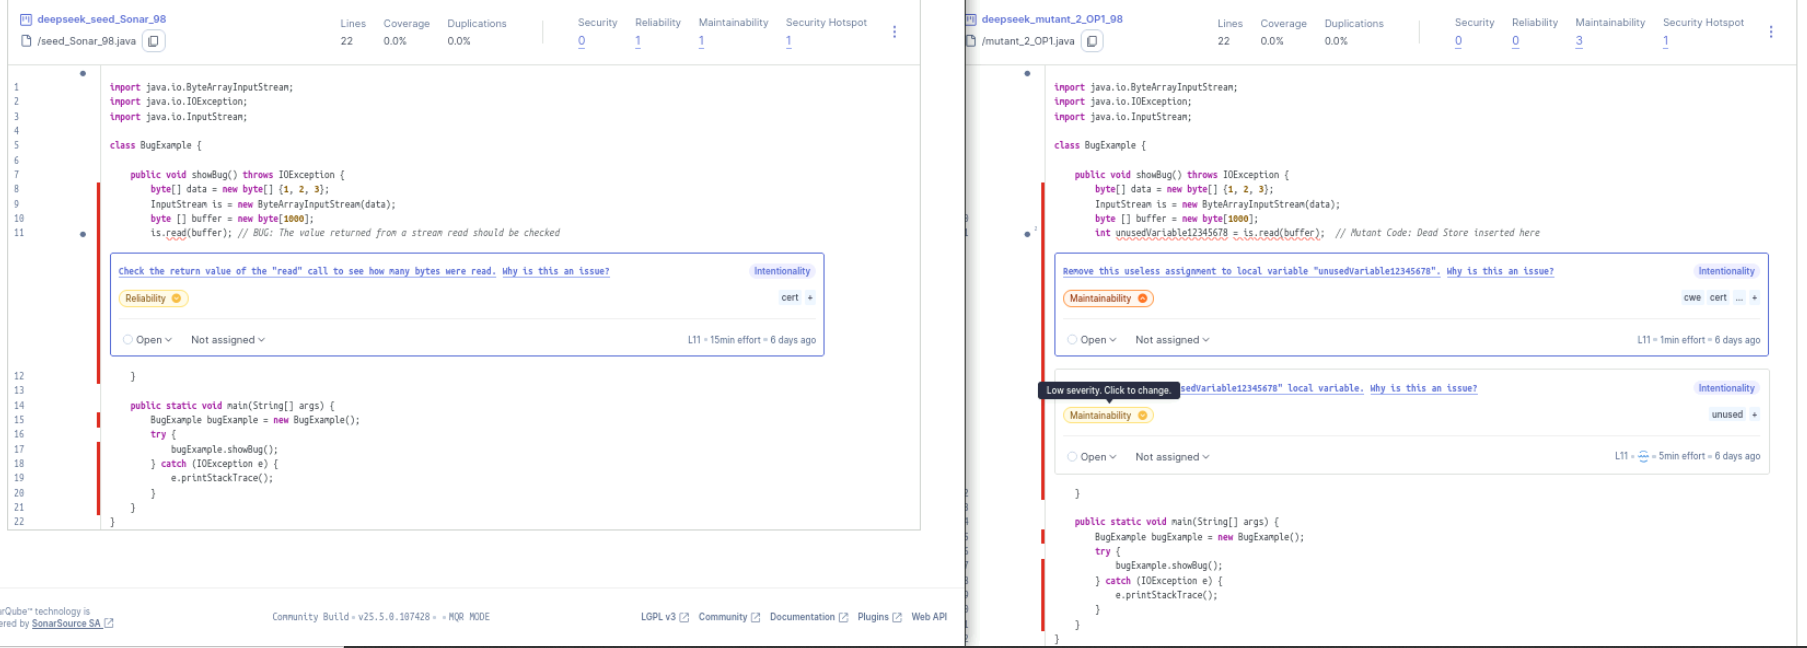Show issue locations icon beside 5min effort
This screenshot has width=1807, height=648.
[1643, 456]
